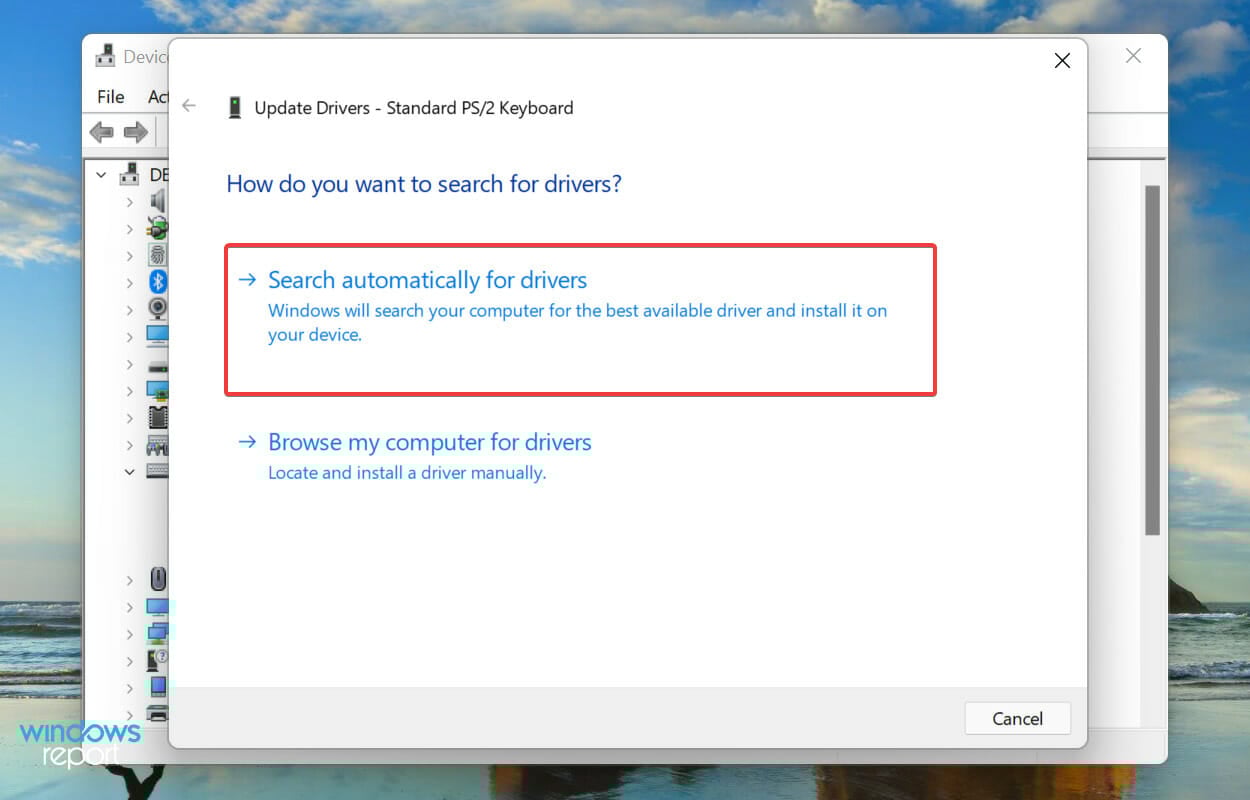Viewport: 1250px width, 800px height.
Task: Select the printer queues icon
Action: [158, 713]
